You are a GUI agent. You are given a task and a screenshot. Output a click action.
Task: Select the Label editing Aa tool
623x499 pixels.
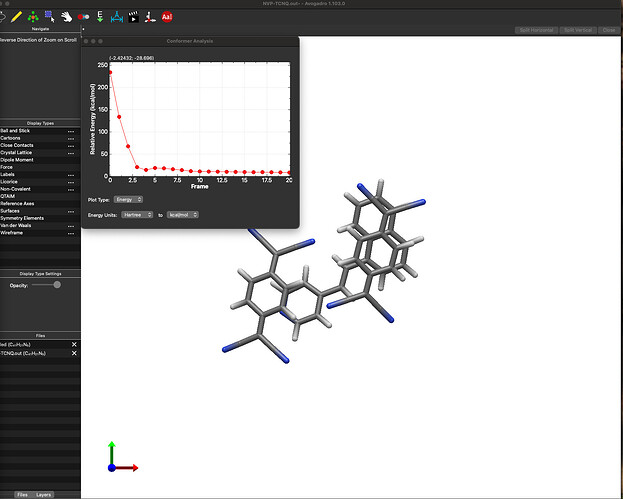tap(167, 17)
